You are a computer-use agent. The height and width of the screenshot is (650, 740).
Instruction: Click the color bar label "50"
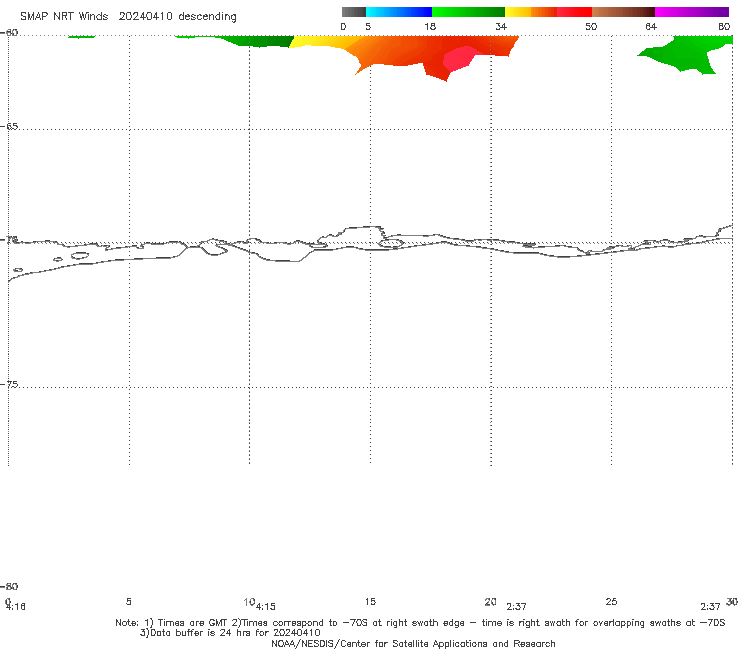click(591, 26)
